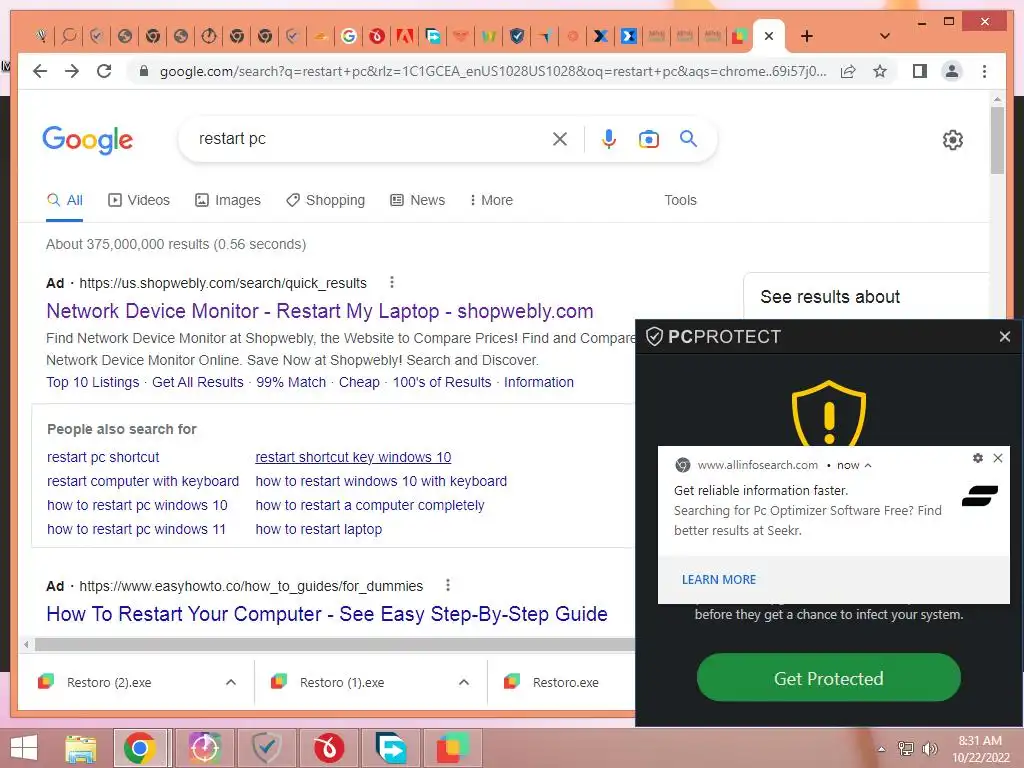Expand Restoro (2).exe download options
Viewport: 1024px width, 768px height.
click(x=231, y=682)
